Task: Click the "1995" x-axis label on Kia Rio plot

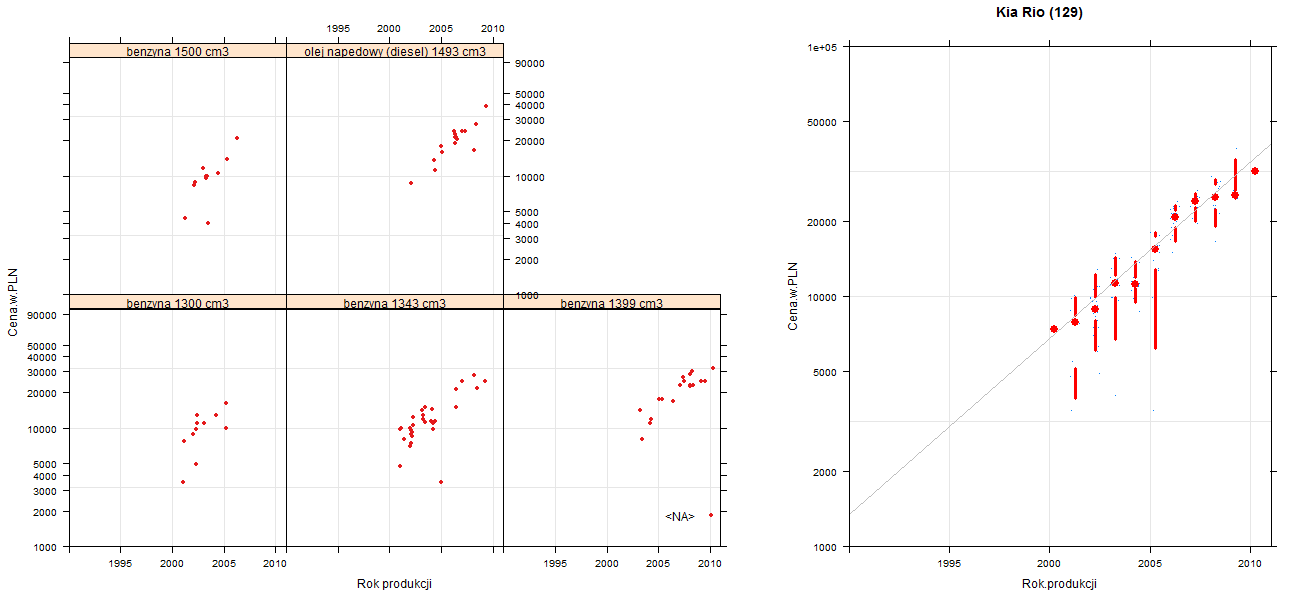Action: click(949, 564)
